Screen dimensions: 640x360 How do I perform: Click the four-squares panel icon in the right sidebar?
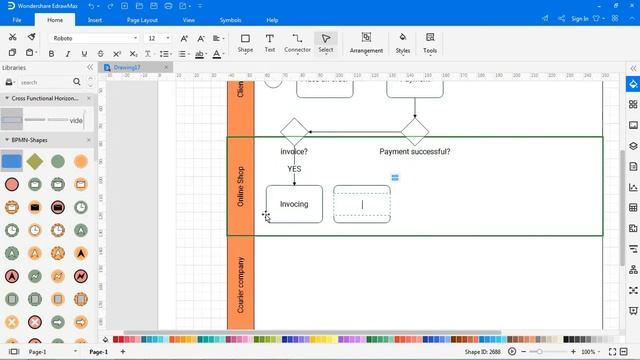point(633,104)
